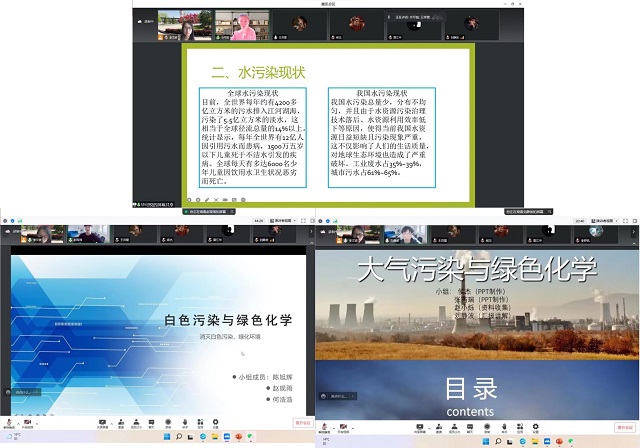This screenshot has width=640, height=448.
Task: Open PowerPoint icon on Air Pollution window taskbar
Action: click(x=559, y=441)
